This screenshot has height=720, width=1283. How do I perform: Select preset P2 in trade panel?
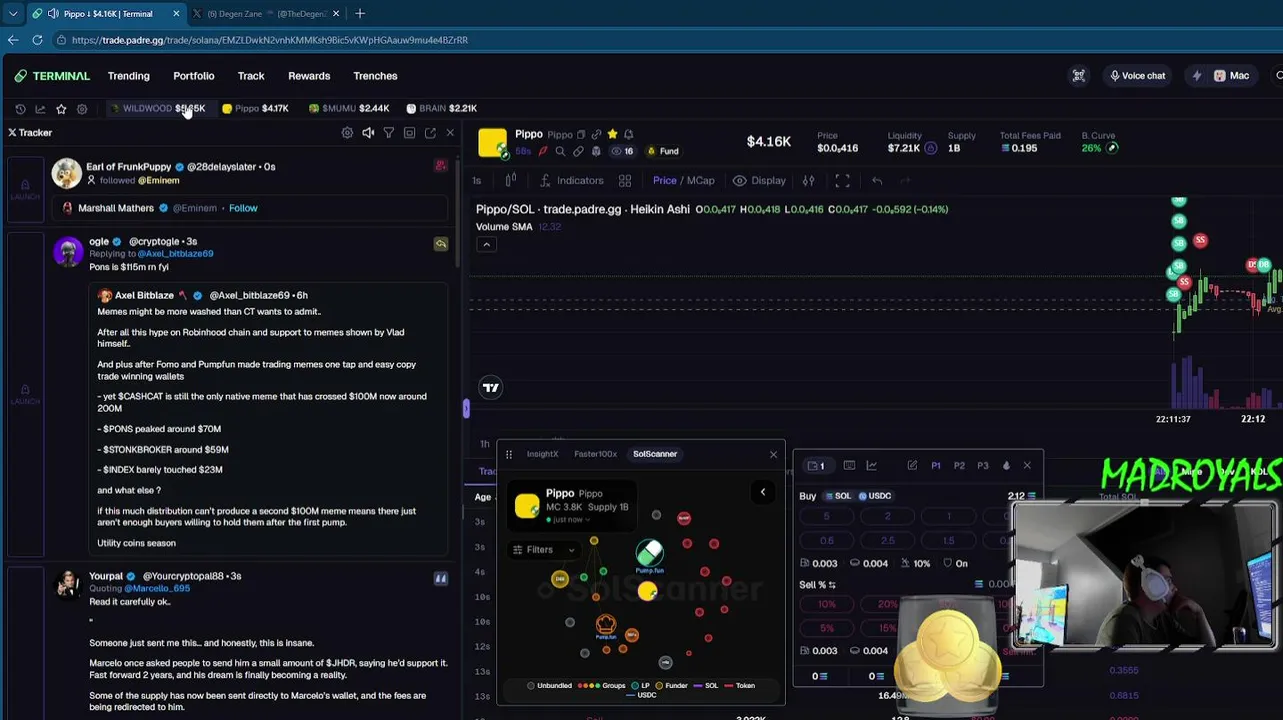pos(959,466)
